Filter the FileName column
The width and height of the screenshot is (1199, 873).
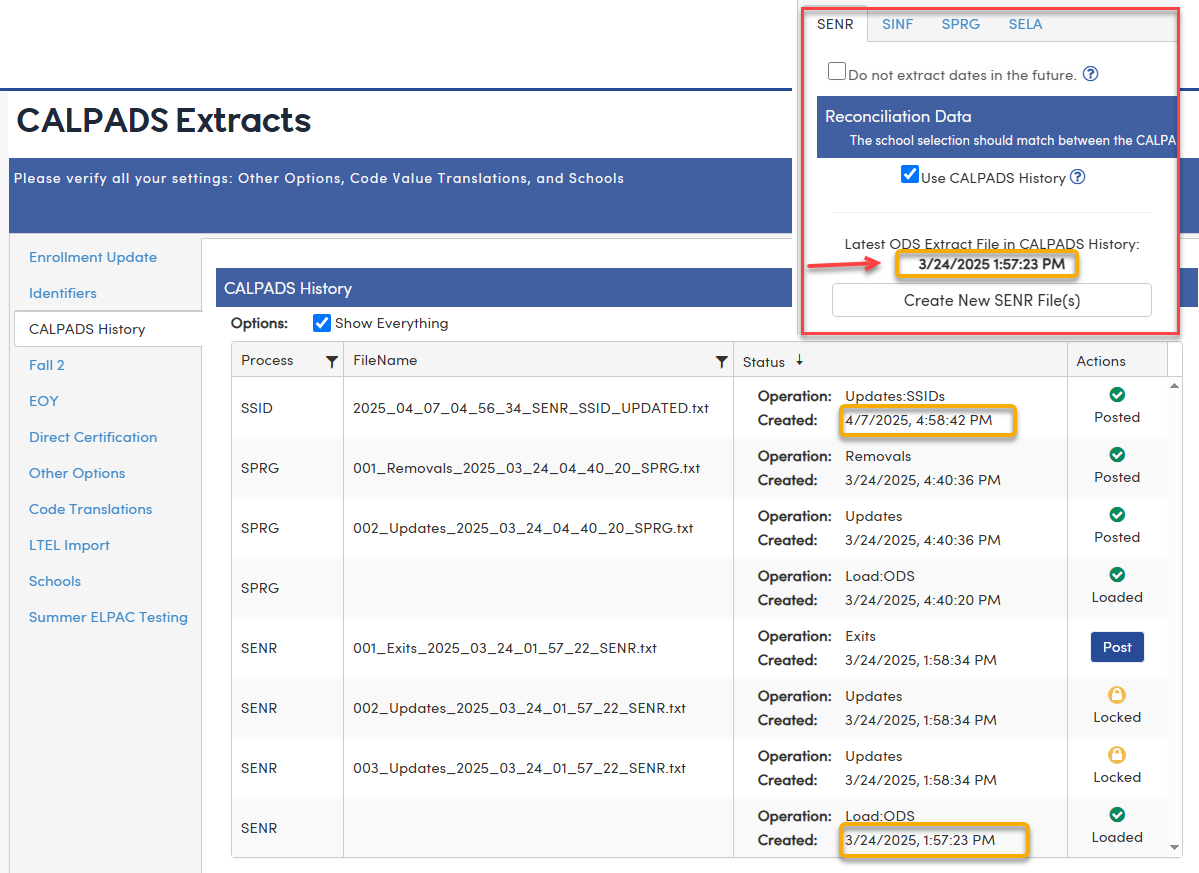tap(721, 362)
